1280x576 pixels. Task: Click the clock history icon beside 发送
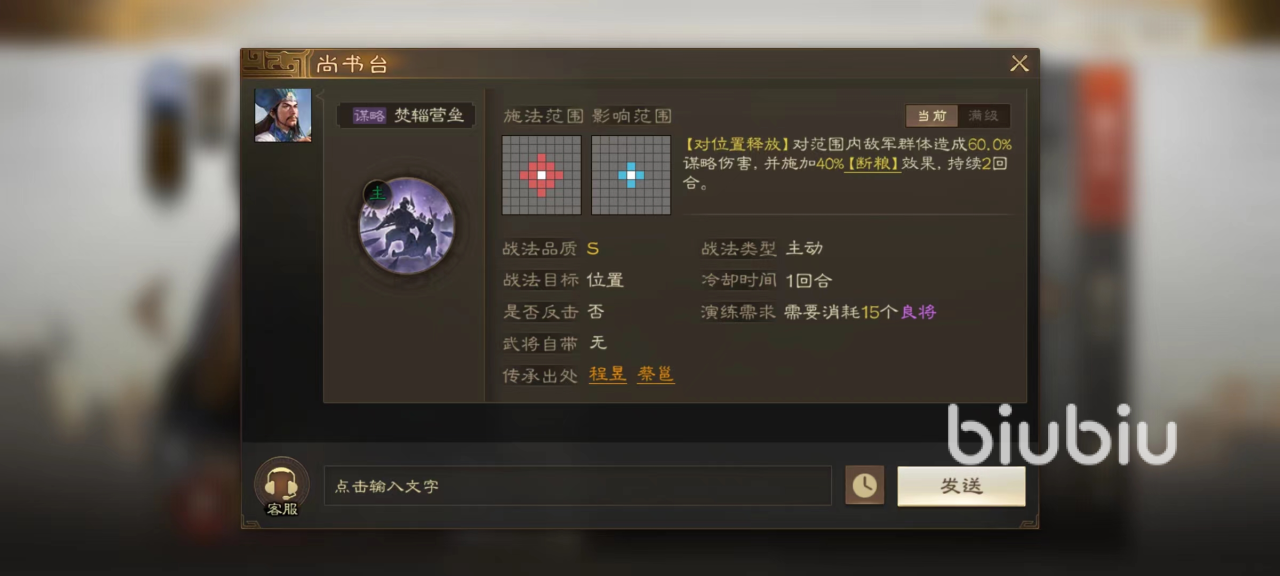[864, 485]
